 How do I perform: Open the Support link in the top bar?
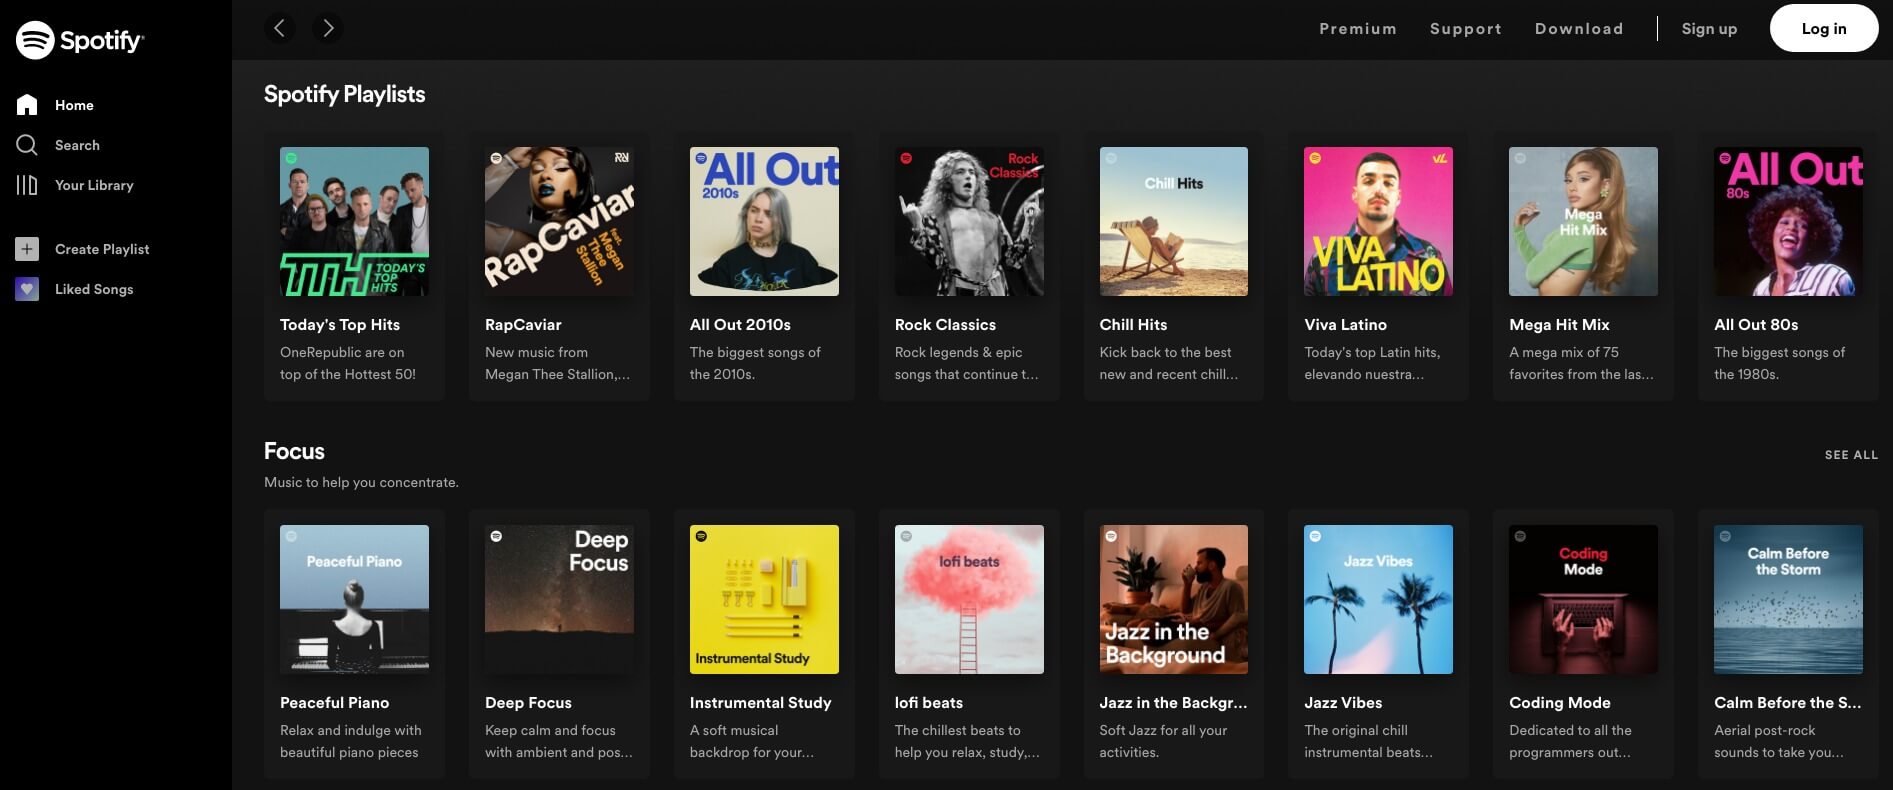pyautogui.click(x=1466, y=29)
